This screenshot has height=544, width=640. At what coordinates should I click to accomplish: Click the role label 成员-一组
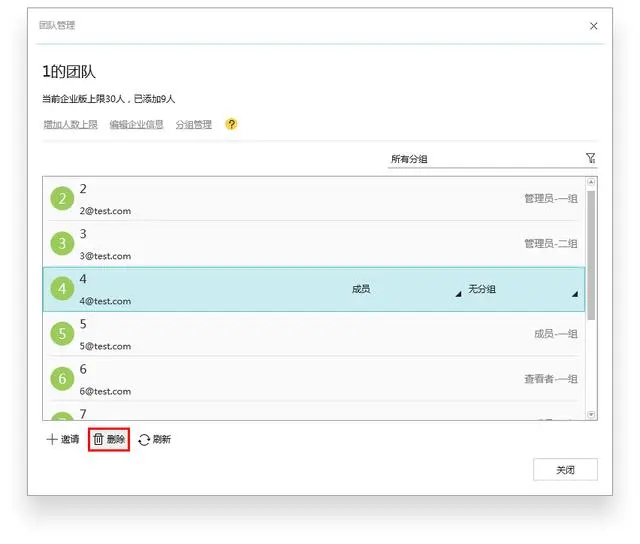[556, 334]
